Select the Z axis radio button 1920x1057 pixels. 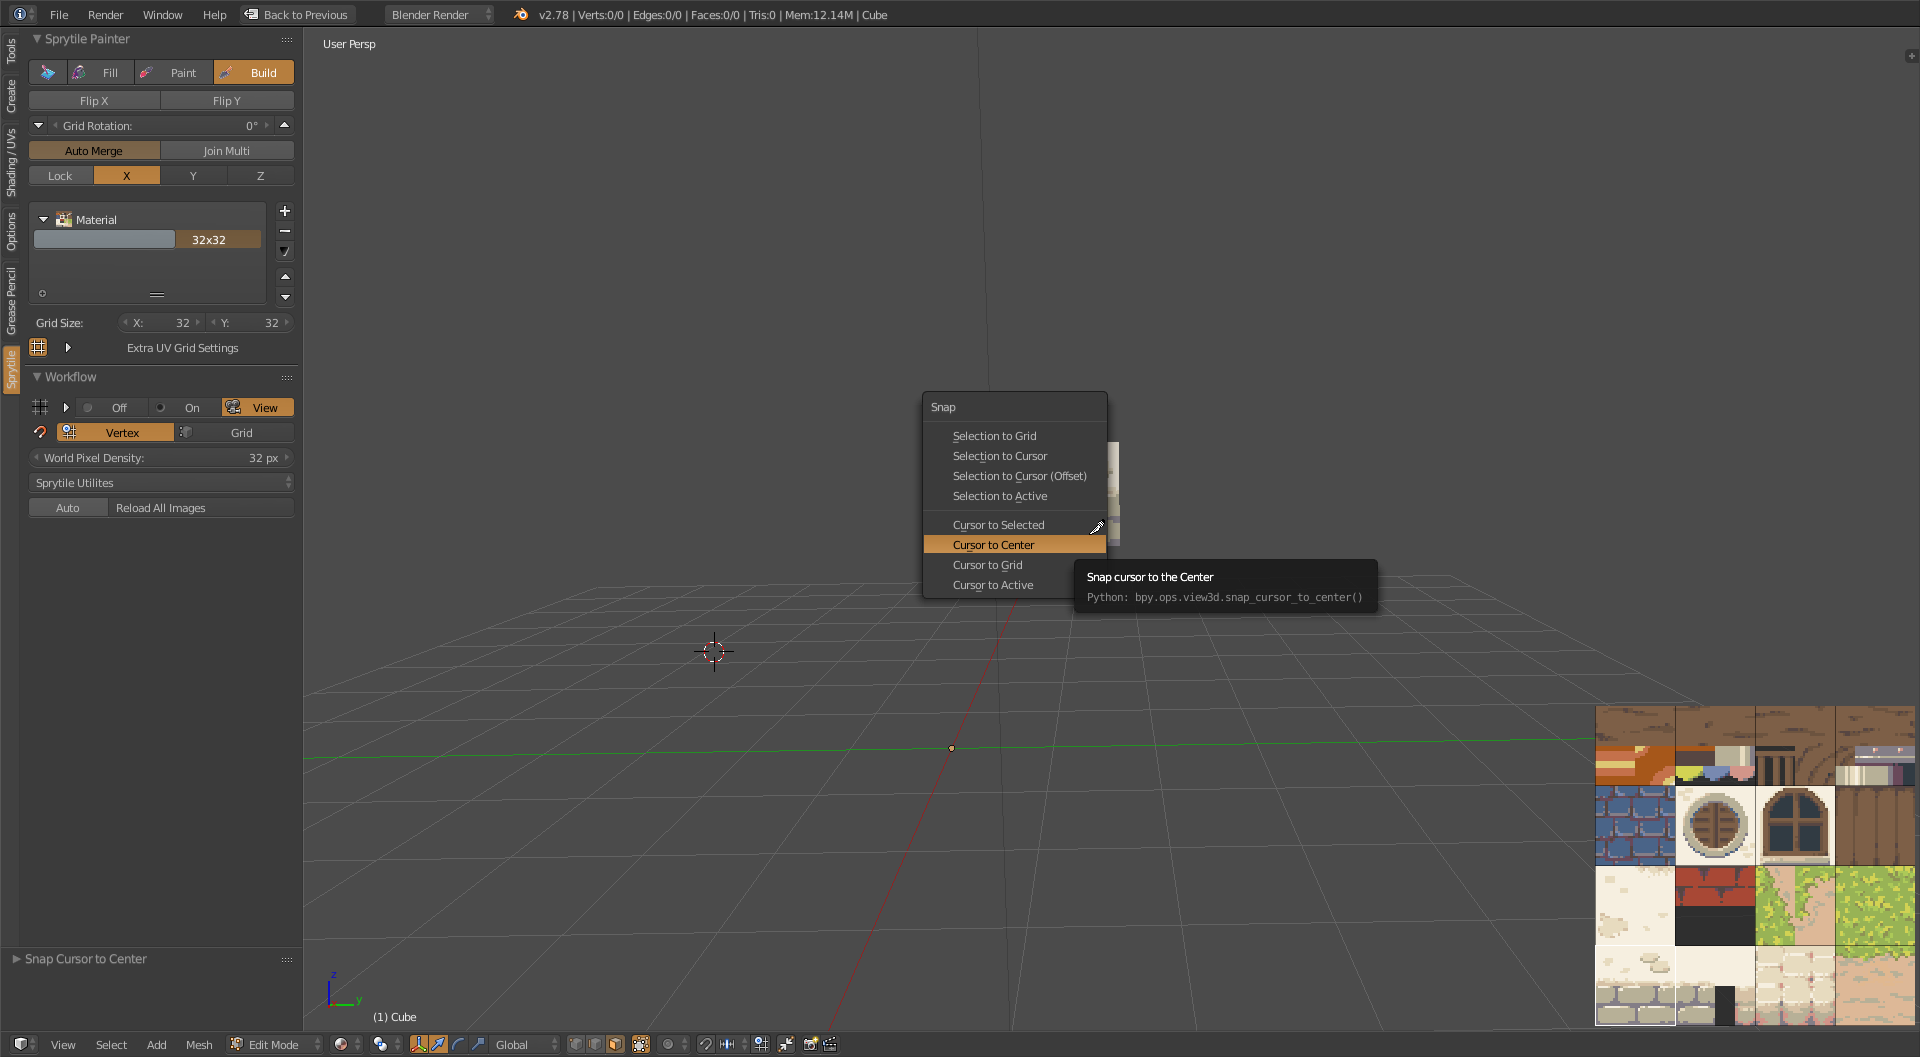click(261, 176)
